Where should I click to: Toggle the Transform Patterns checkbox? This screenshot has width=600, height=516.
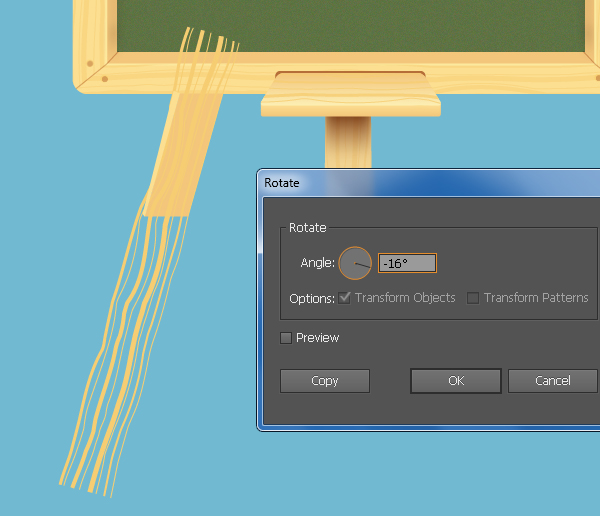point(473,298)
